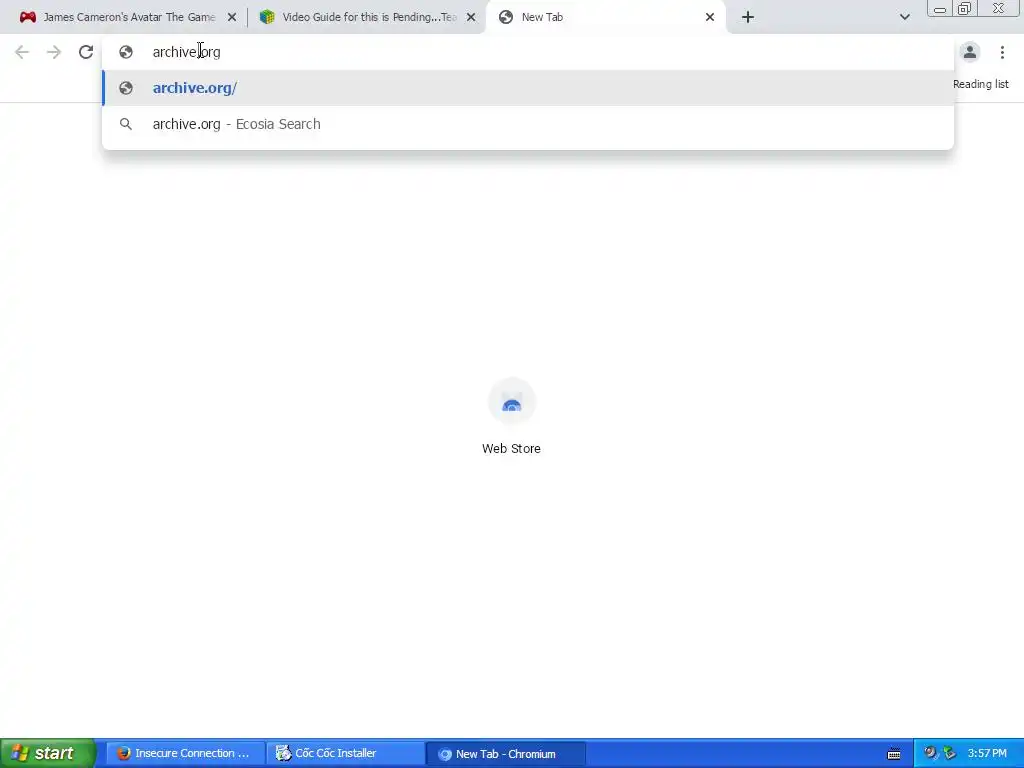Screen dimensions: 1024x768
Task: Restore down the Chromium window
Action: 965,8
